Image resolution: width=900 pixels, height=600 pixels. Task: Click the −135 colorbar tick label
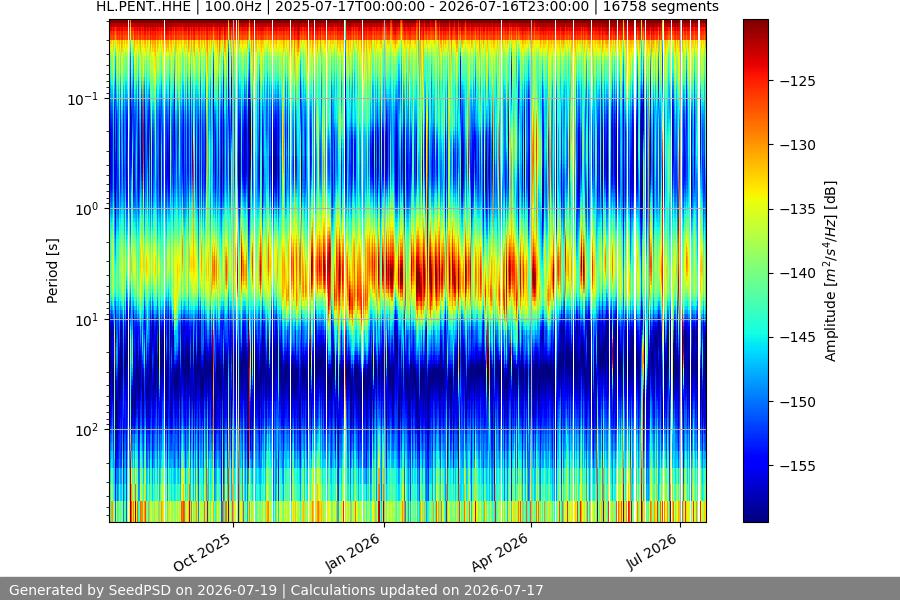point(798,210)
